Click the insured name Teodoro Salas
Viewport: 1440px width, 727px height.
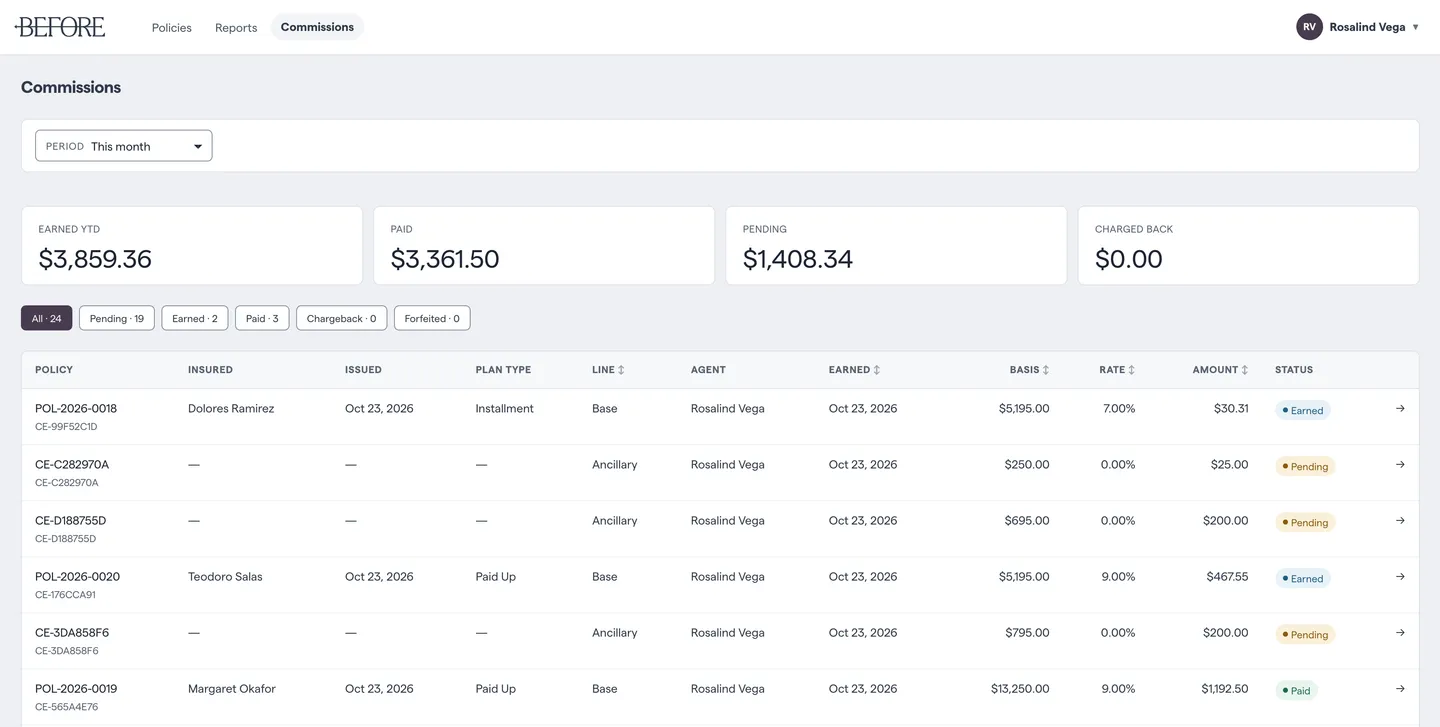click(x=225, y=577)
